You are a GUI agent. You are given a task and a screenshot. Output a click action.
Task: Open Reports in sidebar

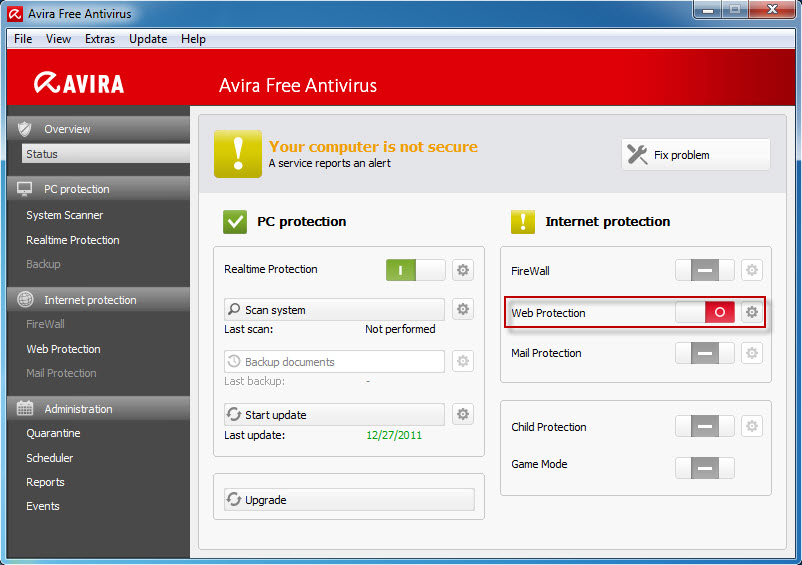click(46, 482)
